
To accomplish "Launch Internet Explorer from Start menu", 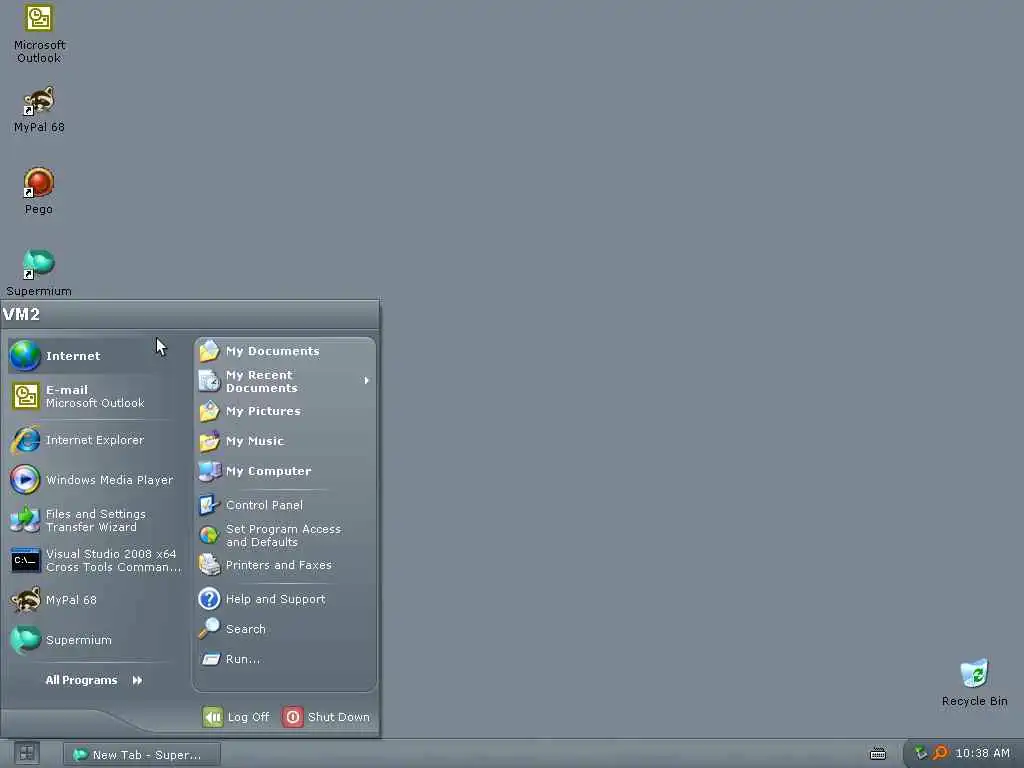I will click(96, 440).
